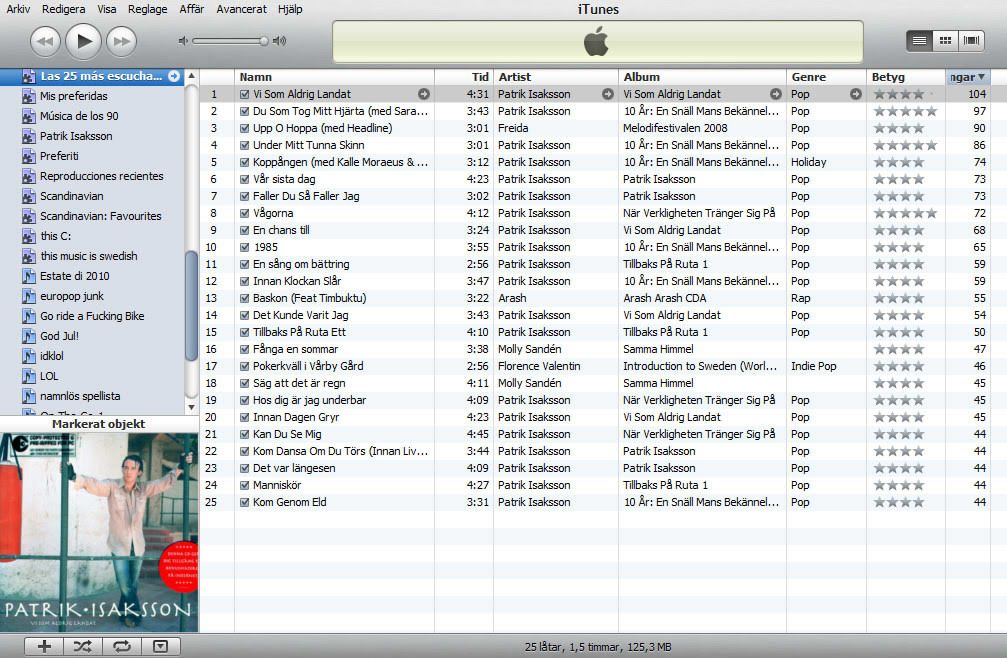Image resolution: width=1007 pixels, height=658 pixels.
Task: Uncheck the Kan Du Se Mig checkbox
Action: point(244,434)
